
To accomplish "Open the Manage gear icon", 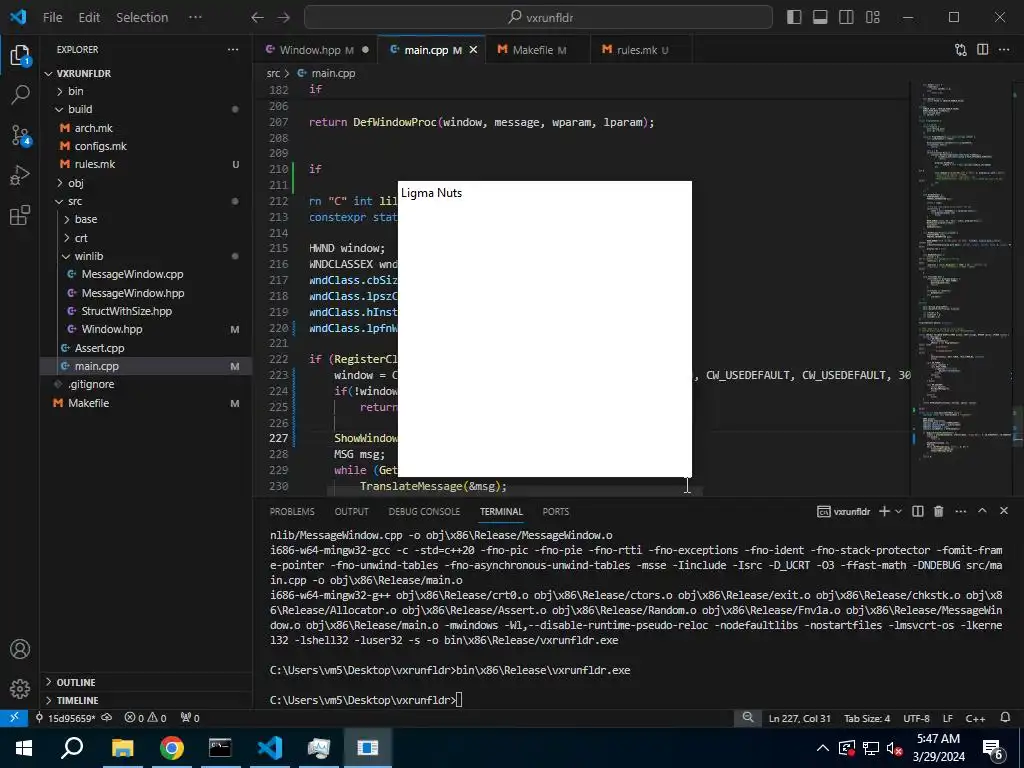I will (20, 688).
